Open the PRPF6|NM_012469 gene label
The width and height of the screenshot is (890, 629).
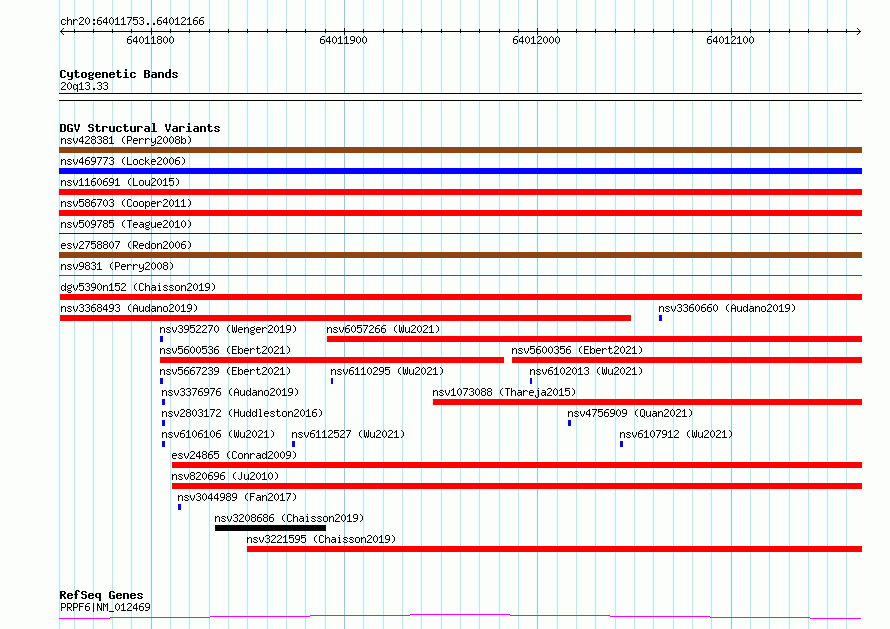click(x=105, y=607)
